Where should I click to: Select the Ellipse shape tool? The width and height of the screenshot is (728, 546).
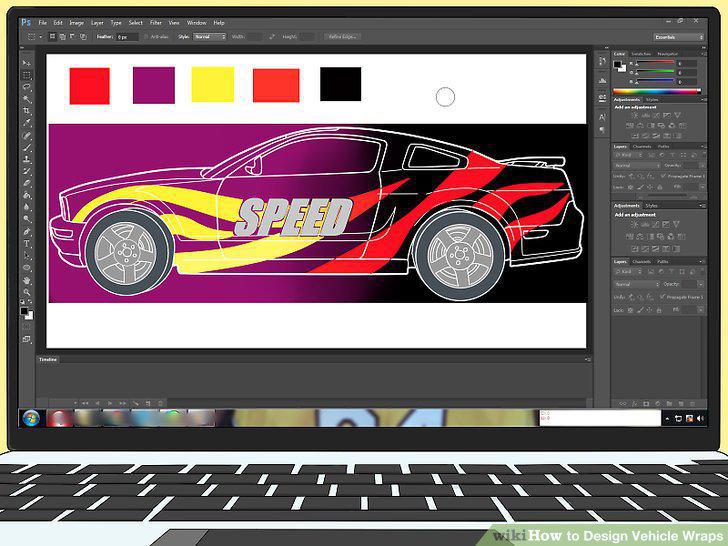click(x=27, y=268)
